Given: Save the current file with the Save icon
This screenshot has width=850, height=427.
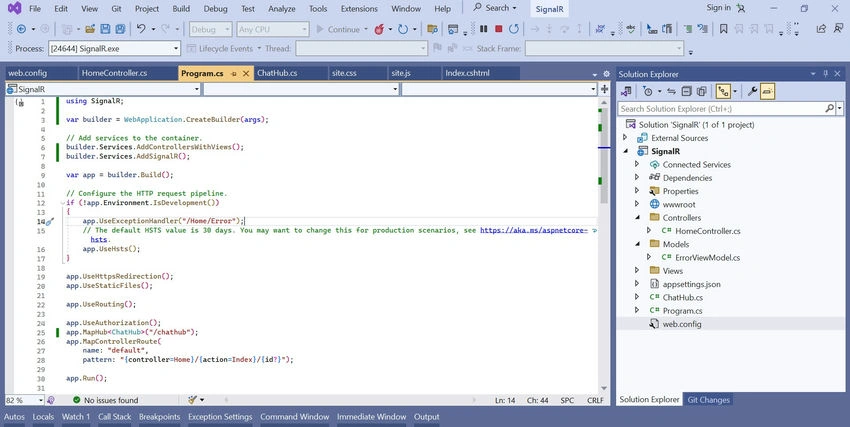Looking at the screenshot, I should (105, 29).
